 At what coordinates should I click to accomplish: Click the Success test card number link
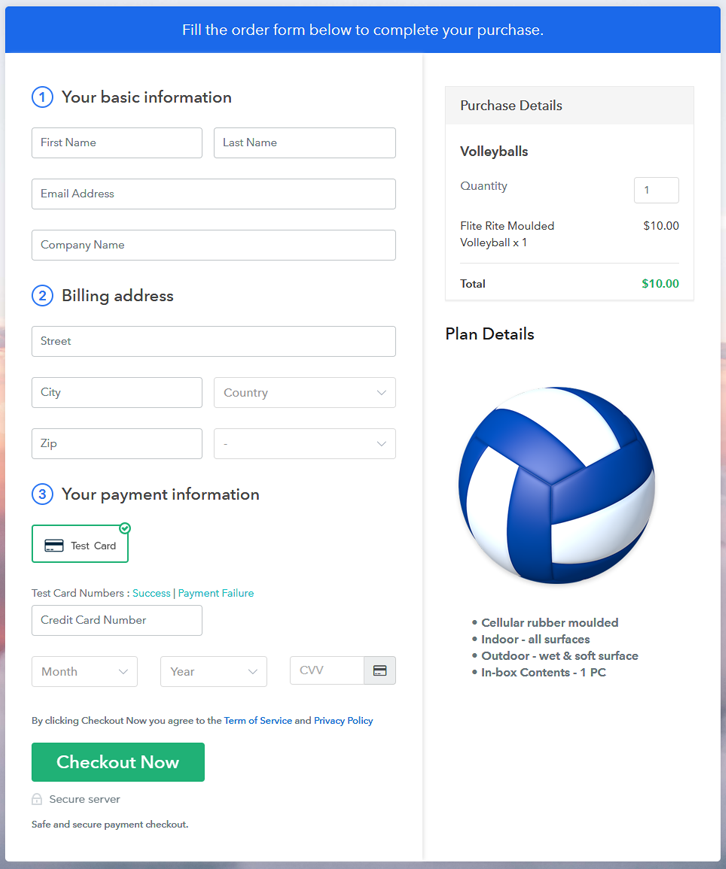click(151, 593)
